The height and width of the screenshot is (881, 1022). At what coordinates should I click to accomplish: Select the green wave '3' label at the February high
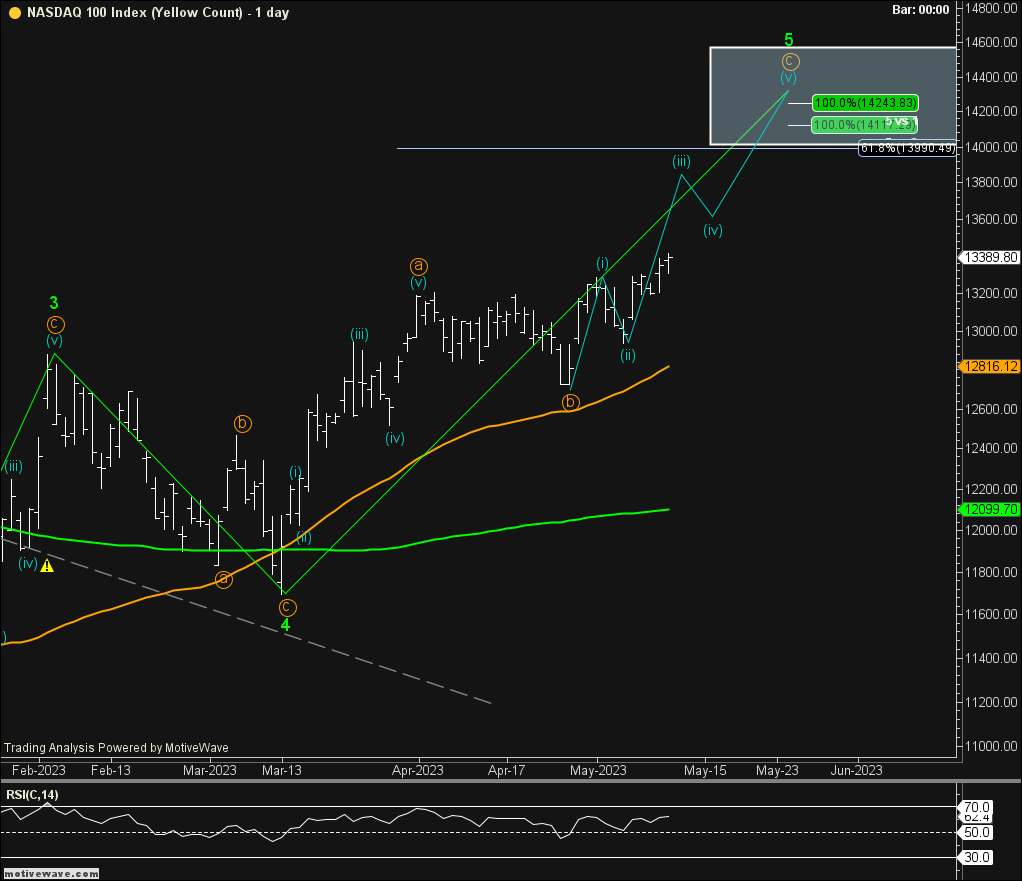54,303
